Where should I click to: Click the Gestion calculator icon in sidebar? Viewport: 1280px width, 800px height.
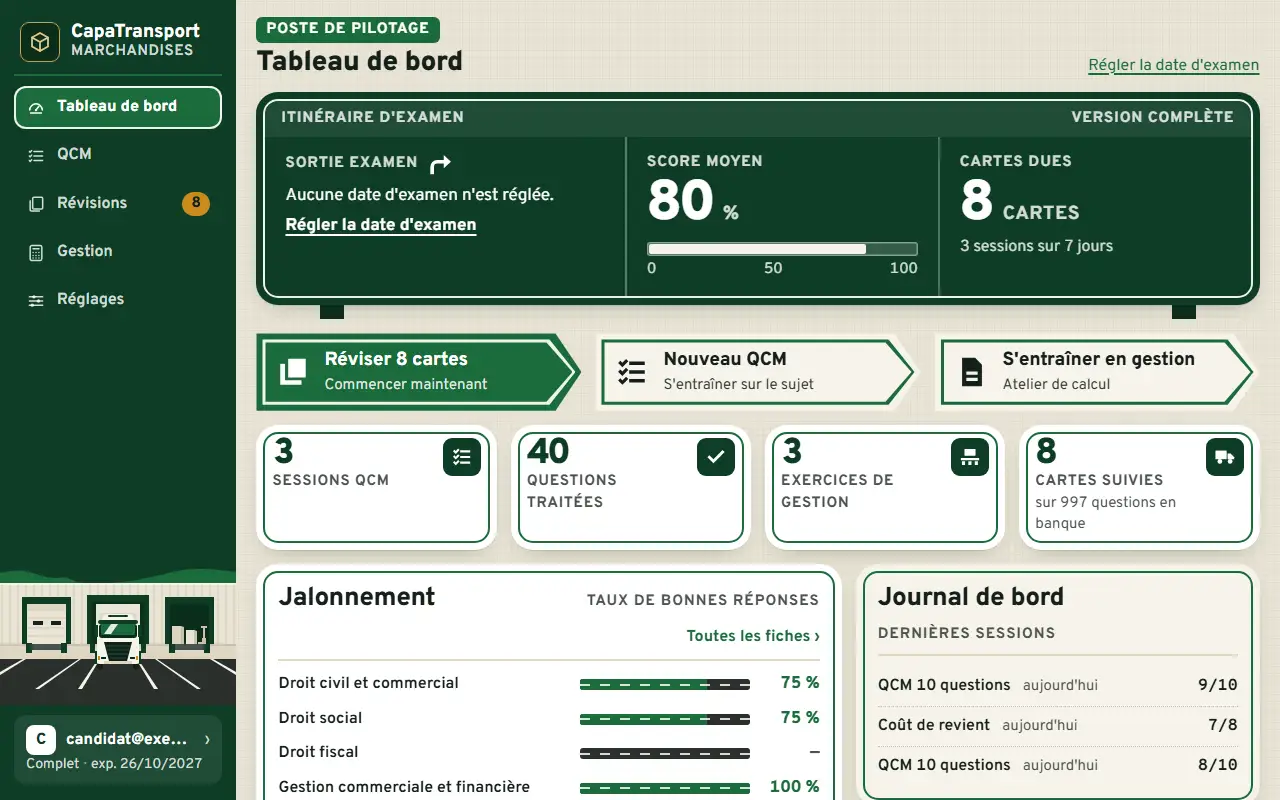(37, 252)
